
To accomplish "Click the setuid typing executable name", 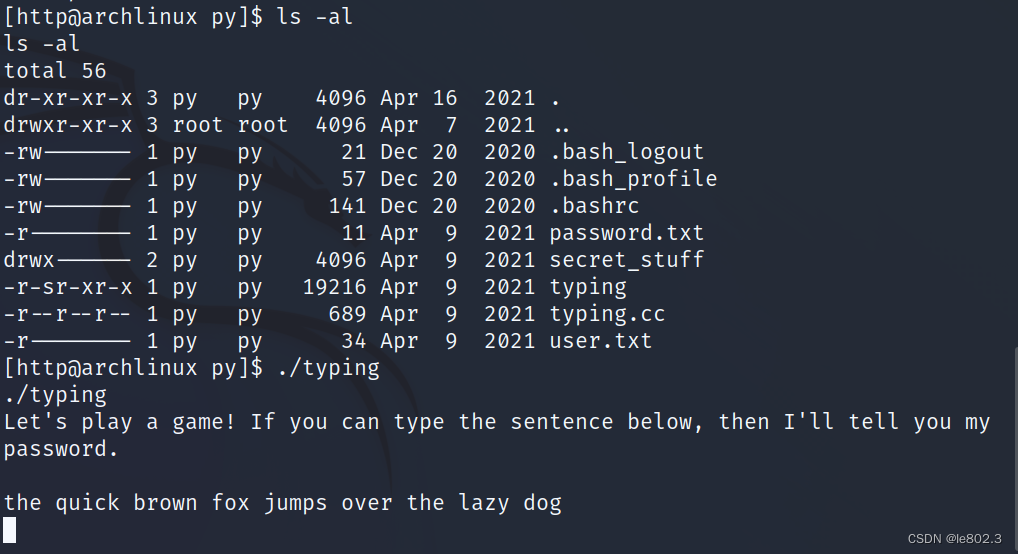I will coord(588,288).
